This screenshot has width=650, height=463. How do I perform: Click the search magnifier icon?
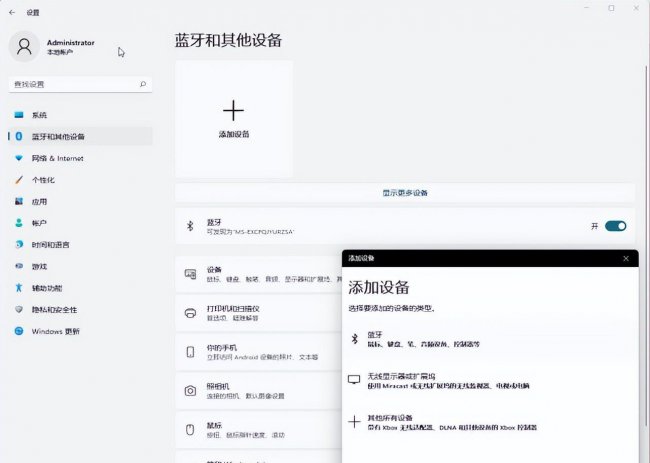point(143,84)
